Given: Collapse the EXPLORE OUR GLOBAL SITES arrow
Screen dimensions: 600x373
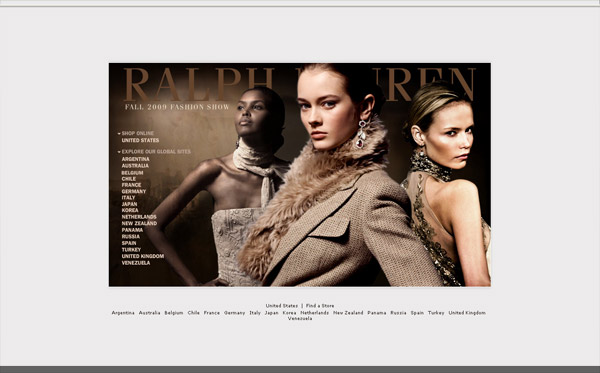Looking at the screenshot, I should 119,152.
